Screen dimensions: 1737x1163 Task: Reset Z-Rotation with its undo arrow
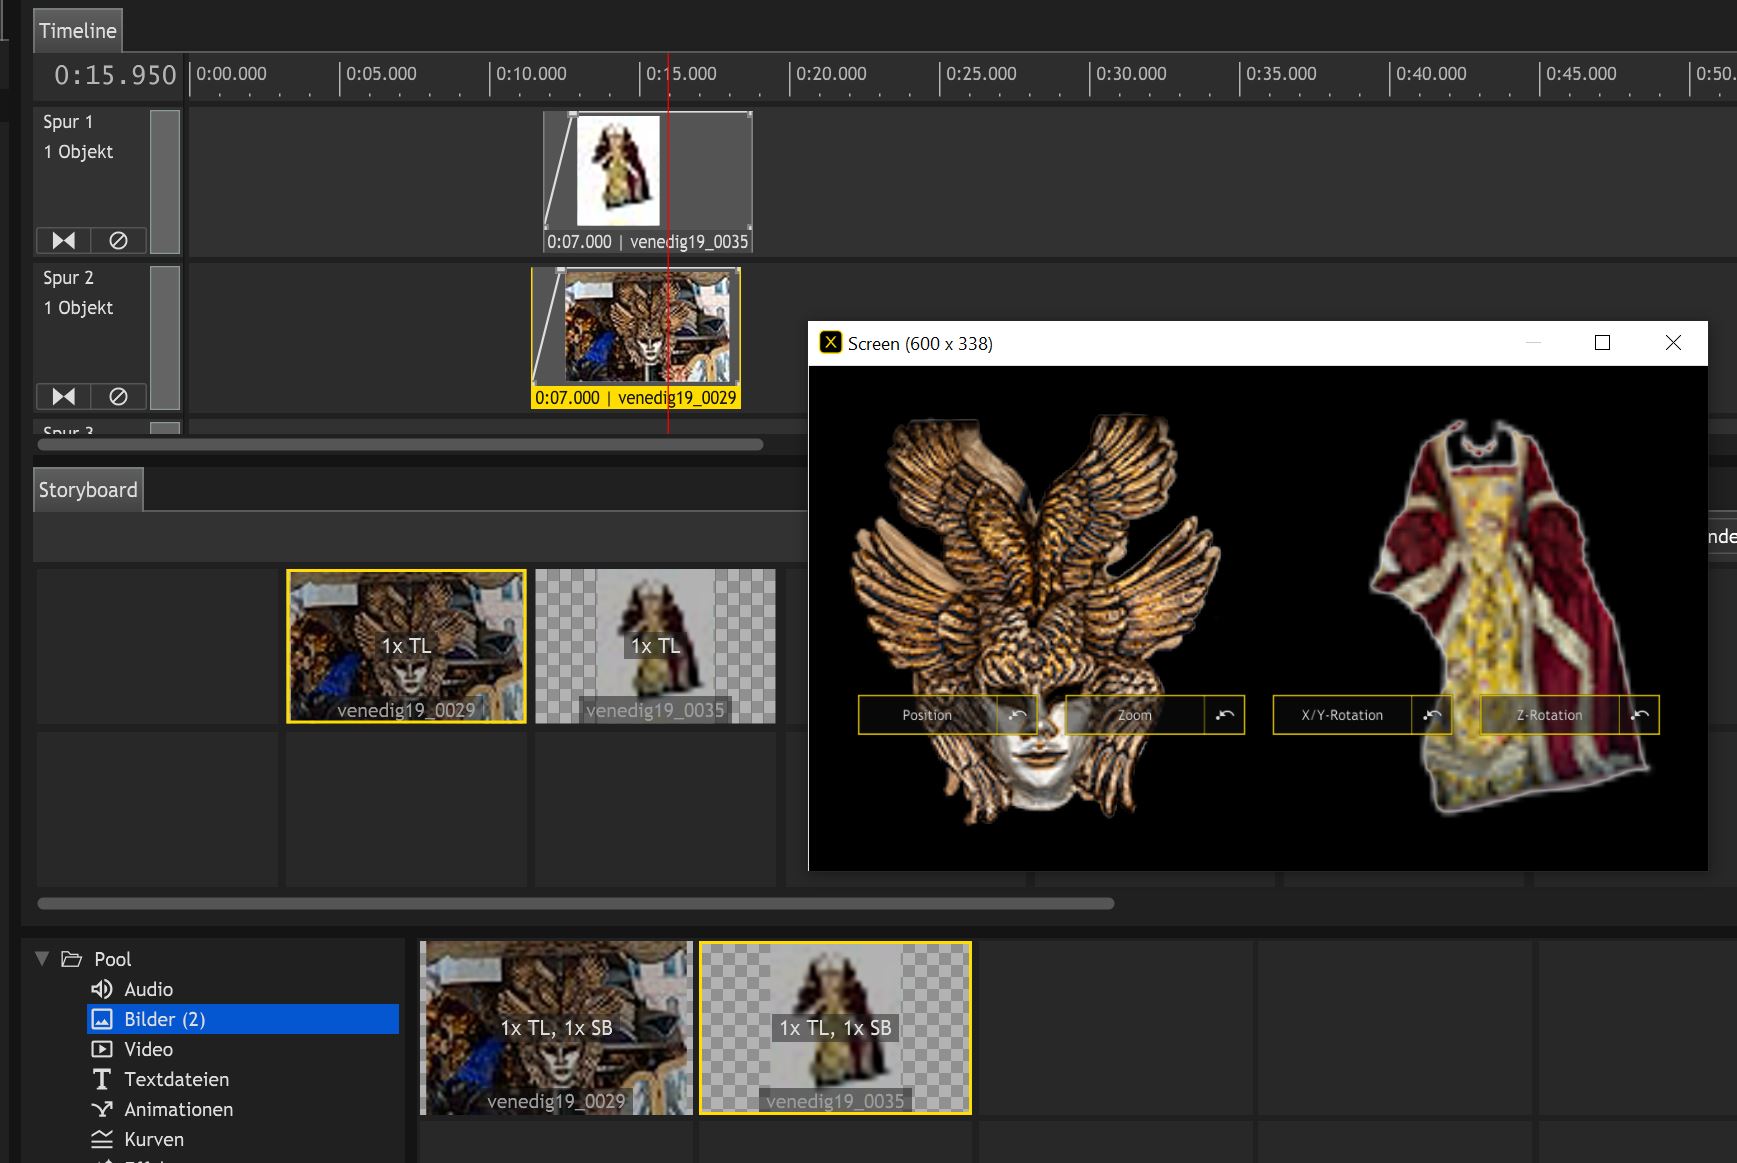1639,715
